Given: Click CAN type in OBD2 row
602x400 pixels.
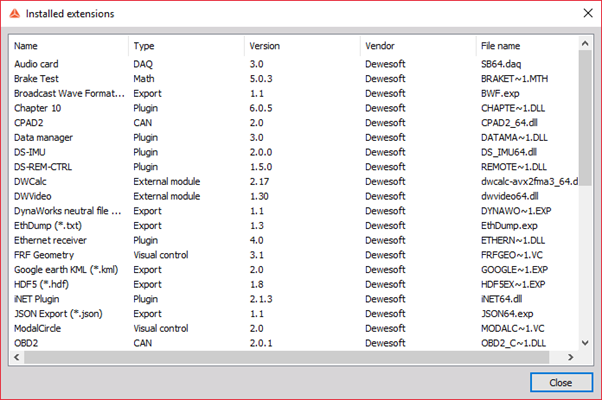Looking at the screenshot, I should pos(142,343).
